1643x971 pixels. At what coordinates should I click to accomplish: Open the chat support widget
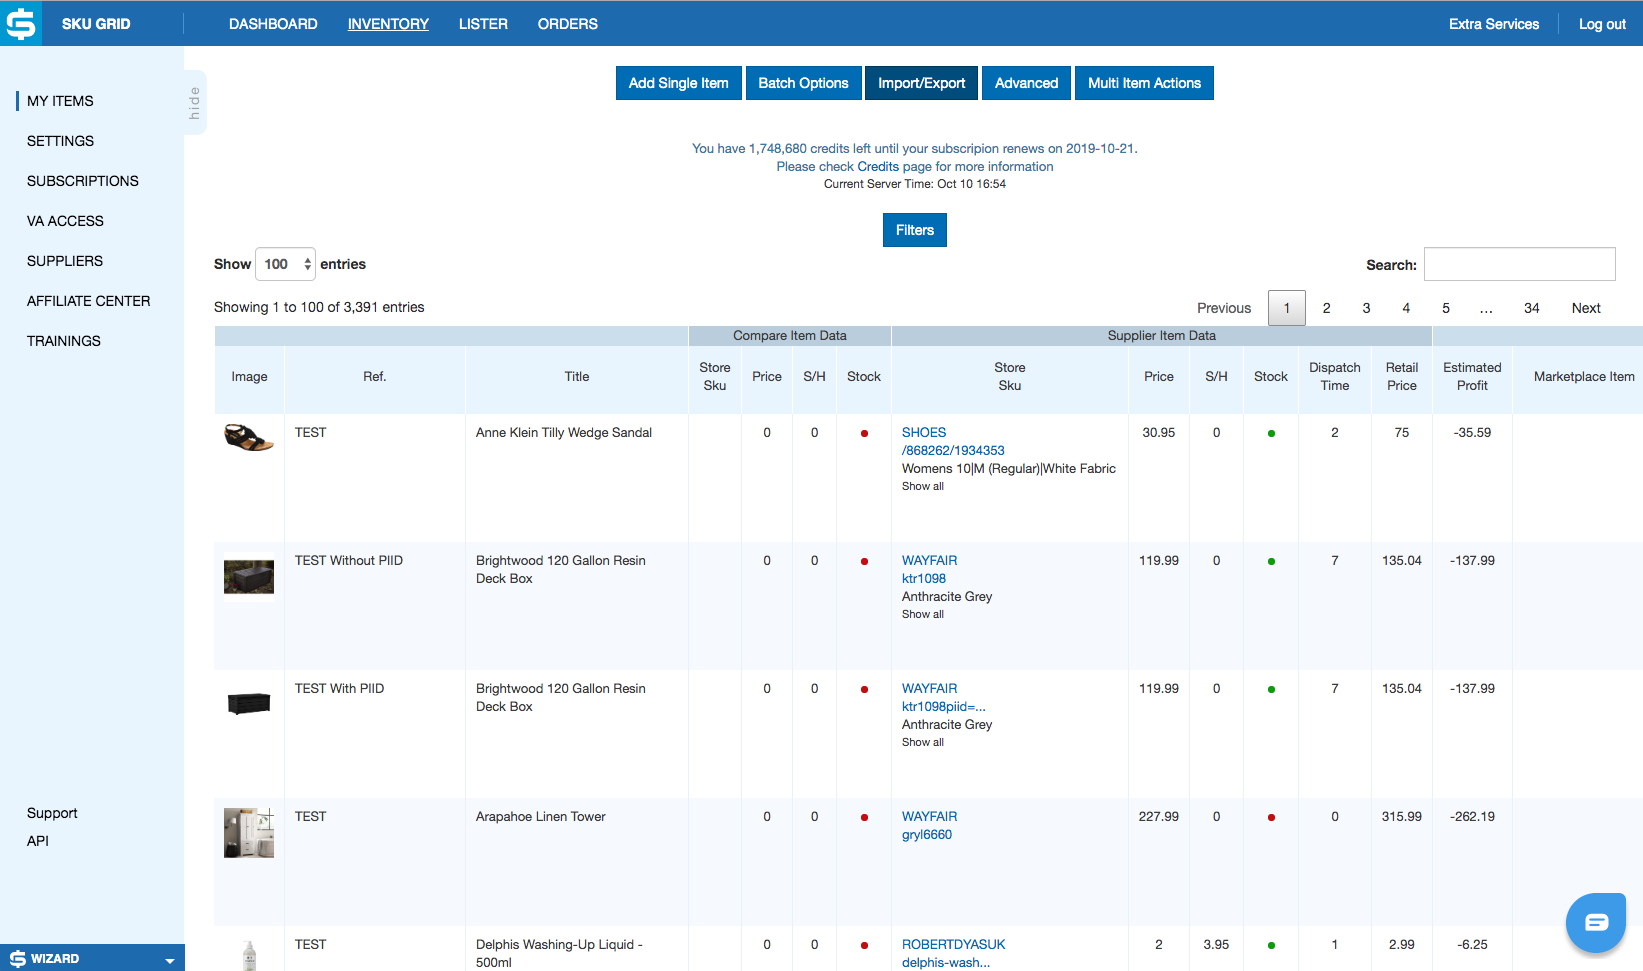click(1596, 921)
